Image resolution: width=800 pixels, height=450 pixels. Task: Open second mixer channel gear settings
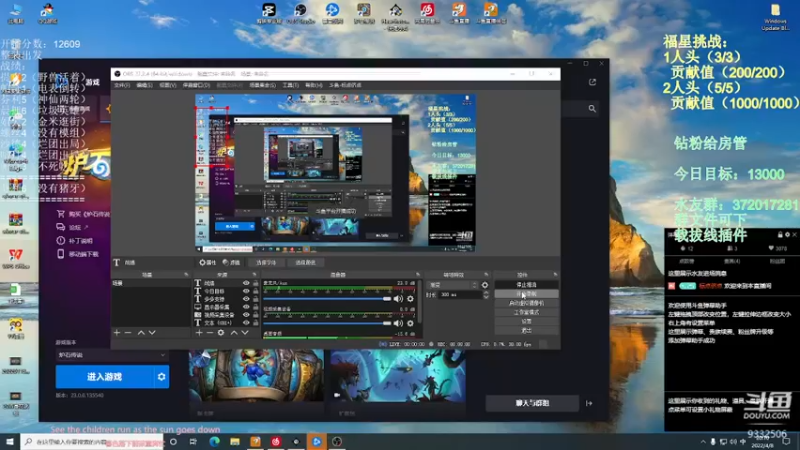(410, 323)
